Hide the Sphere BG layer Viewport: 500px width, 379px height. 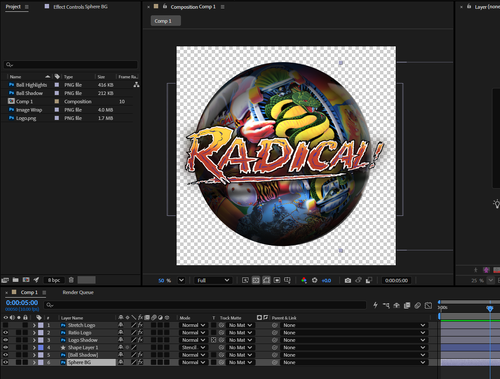[x=5, y=362]
